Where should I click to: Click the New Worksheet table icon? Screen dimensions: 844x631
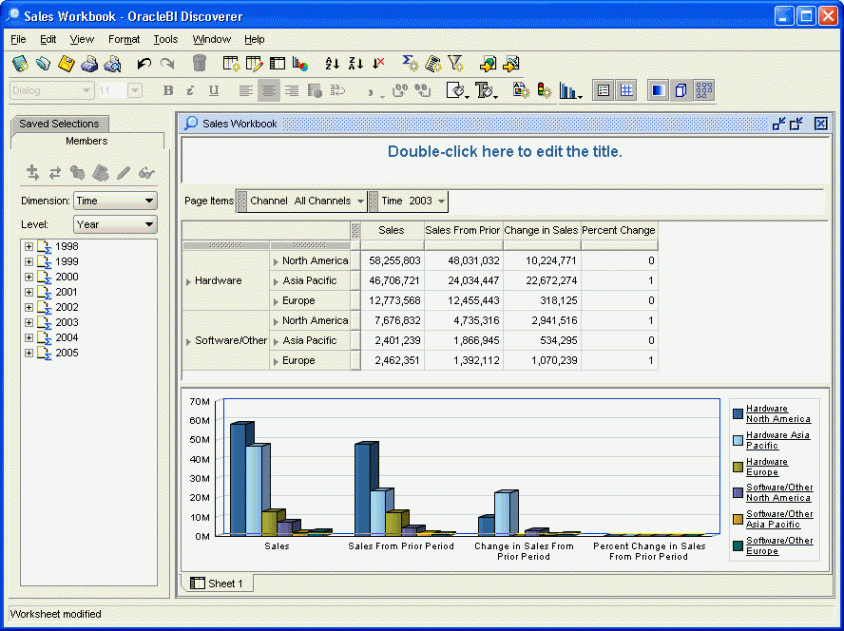(231, 64)
